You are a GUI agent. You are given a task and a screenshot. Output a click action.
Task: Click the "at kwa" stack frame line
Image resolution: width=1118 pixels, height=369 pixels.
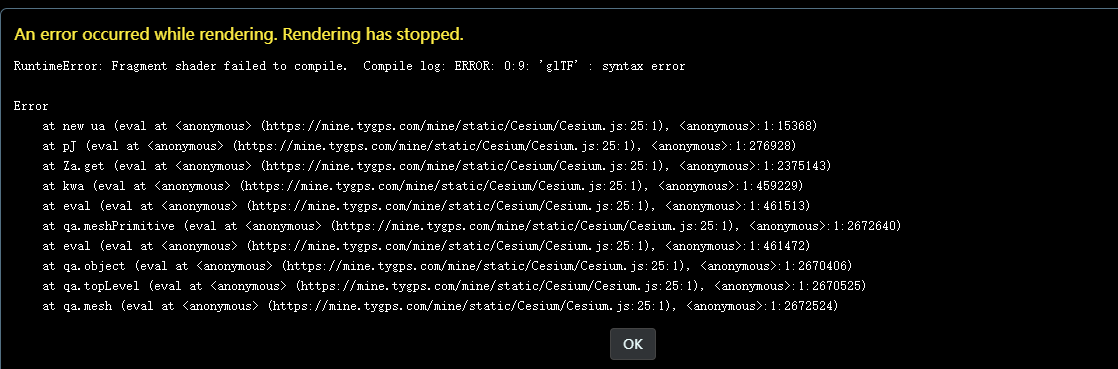point(423,186)
